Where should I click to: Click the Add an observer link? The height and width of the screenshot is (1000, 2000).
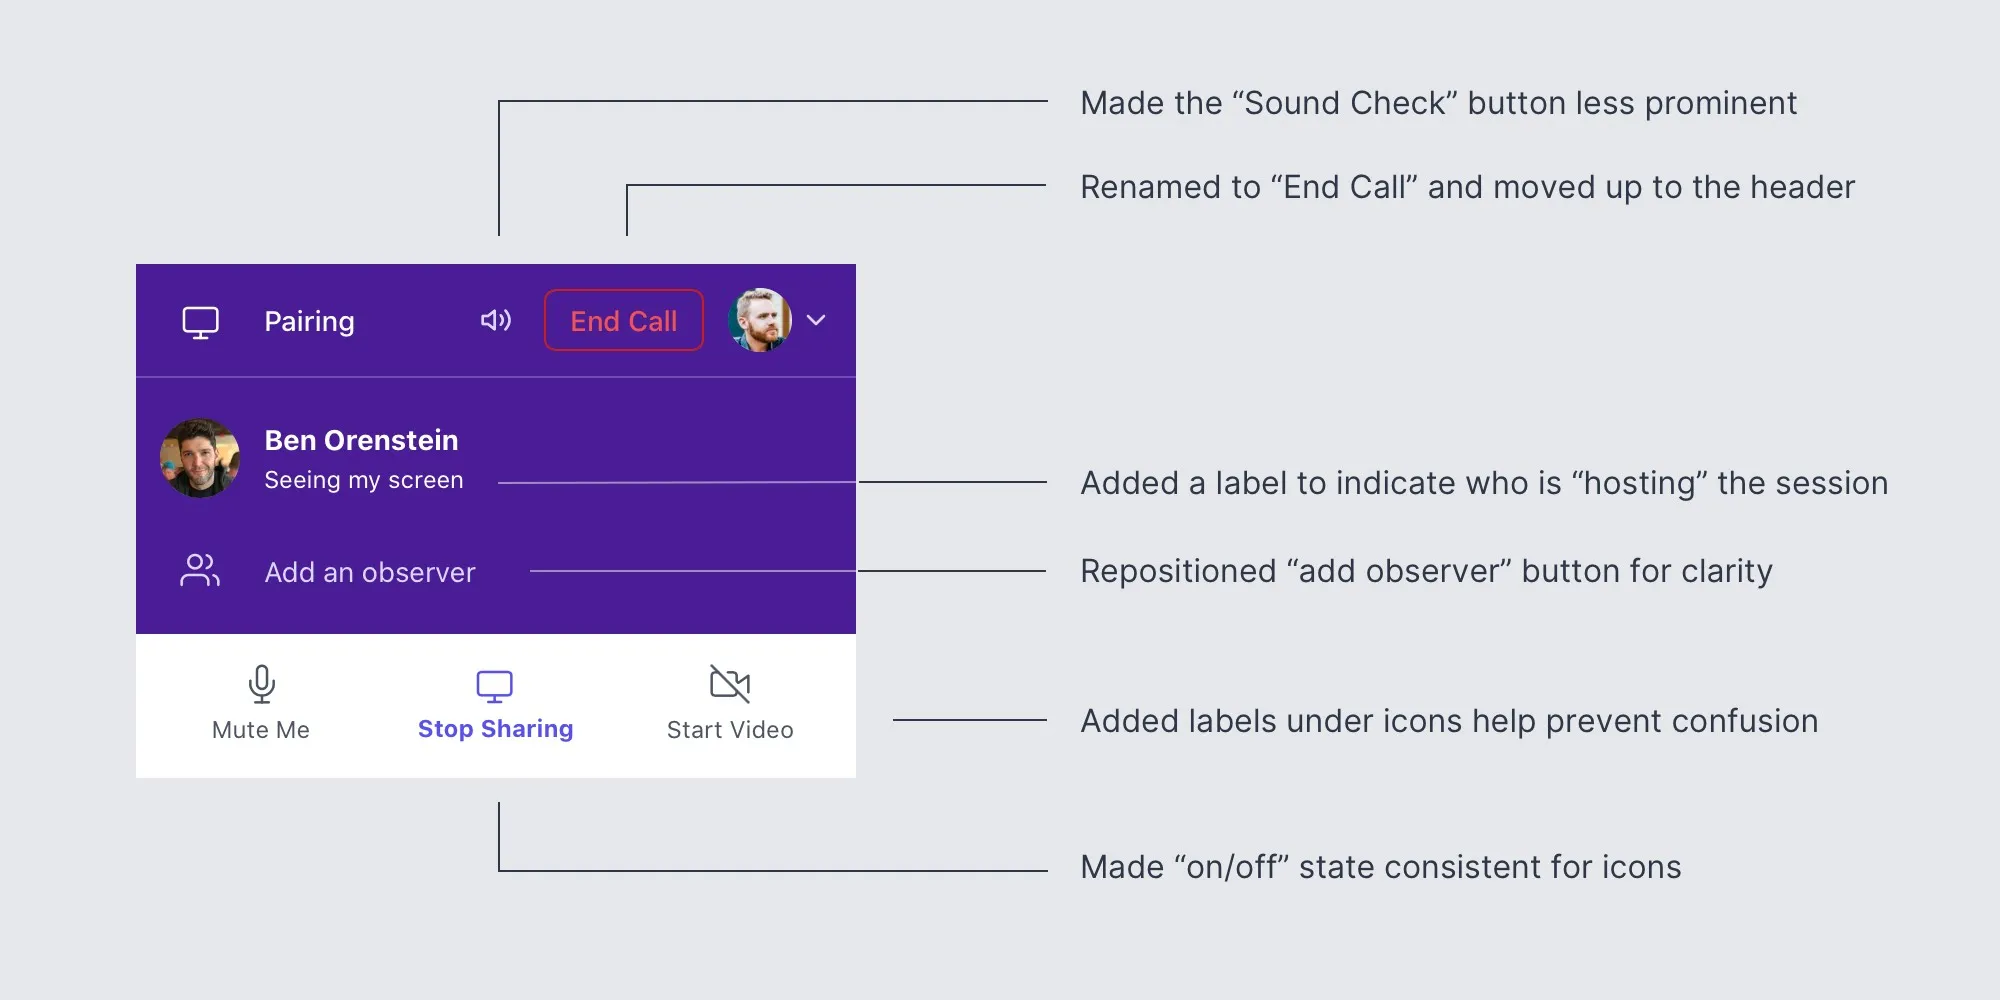tap(370, 572)
